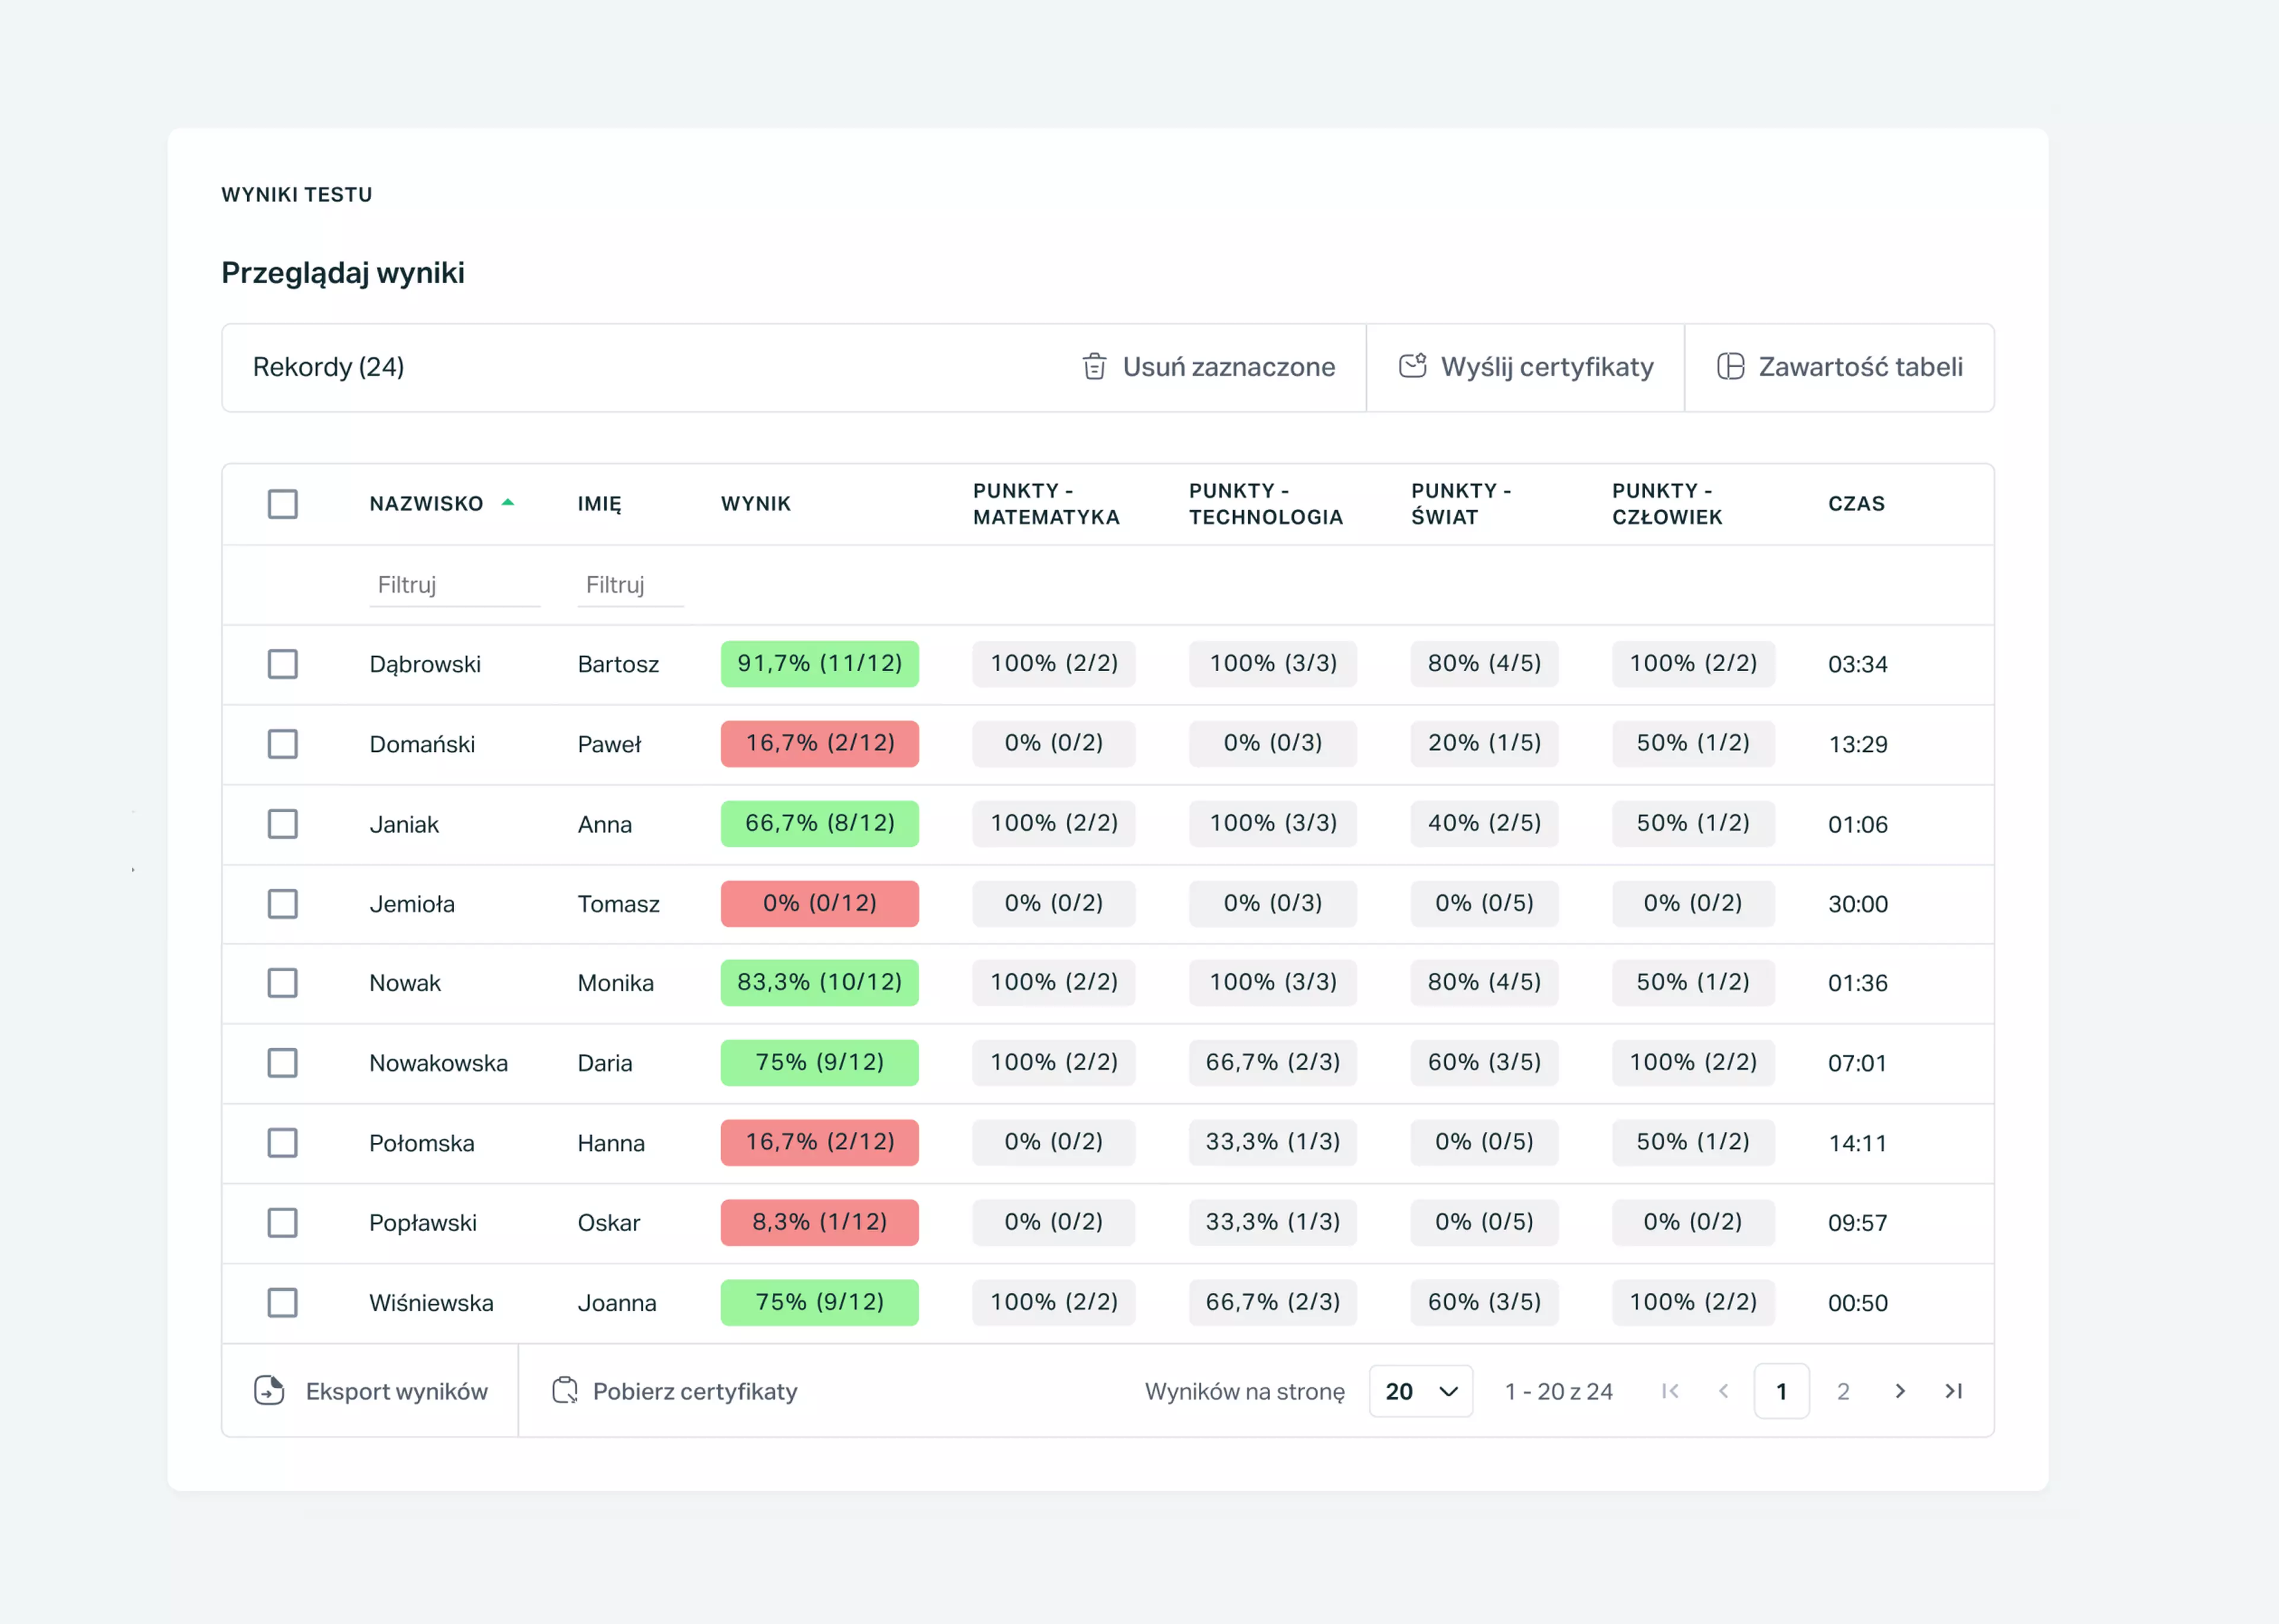
Task: Sort by Punkty - Świat column header
Action: [x=1461, y=504]
